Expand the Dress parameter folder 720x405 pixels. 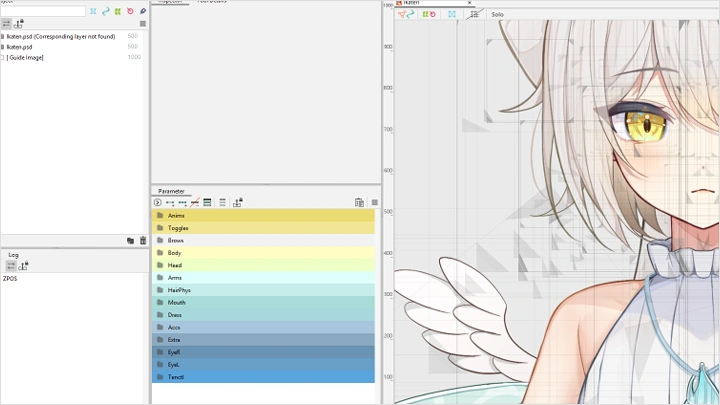tap(263, 315)
